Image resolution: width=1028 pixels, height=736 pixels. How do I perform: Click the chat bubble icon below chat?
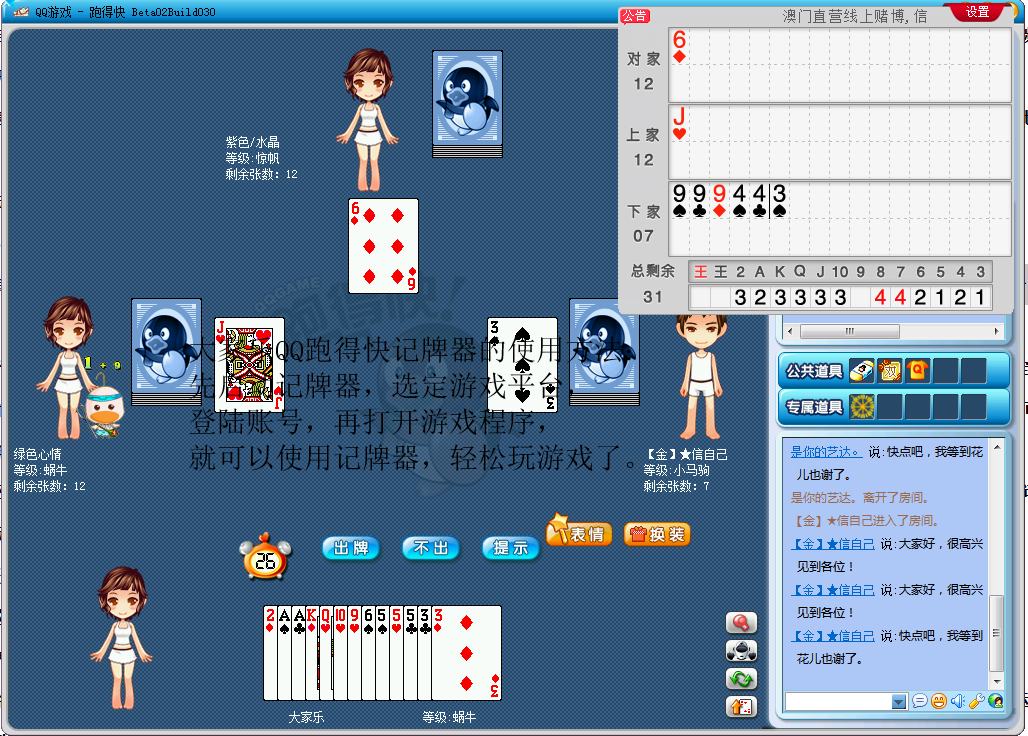[x=920, y=701]
